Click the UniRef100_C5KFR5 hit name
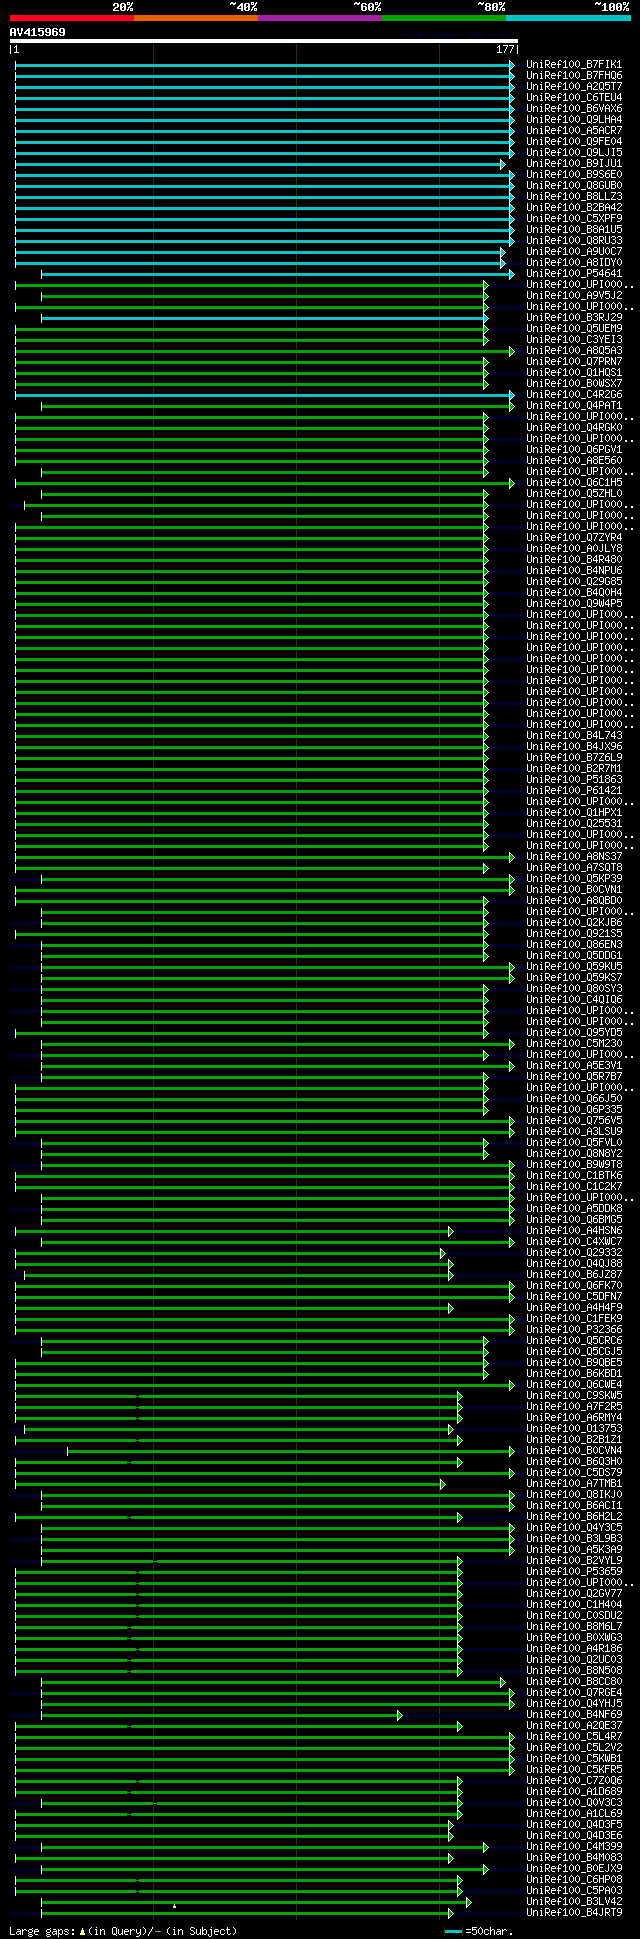This screenshot has width=640, height=1939. click(x=574, y=1770)
